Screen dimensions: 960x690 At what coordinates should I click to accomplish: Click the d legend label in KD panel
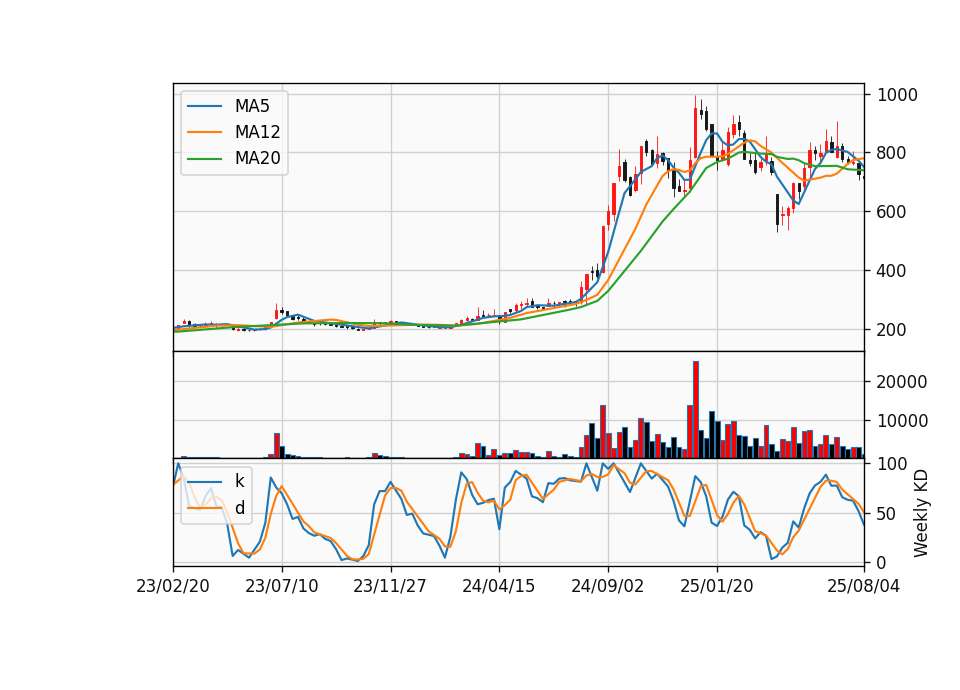pos(239,508)
